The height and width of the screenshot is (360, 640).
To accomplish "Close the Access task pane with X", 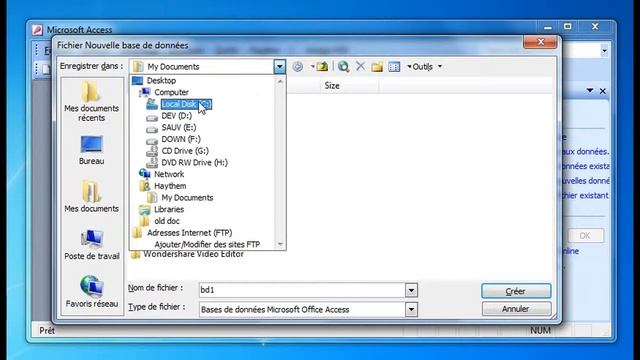I will pyautogui.click(x=602, y=91).
